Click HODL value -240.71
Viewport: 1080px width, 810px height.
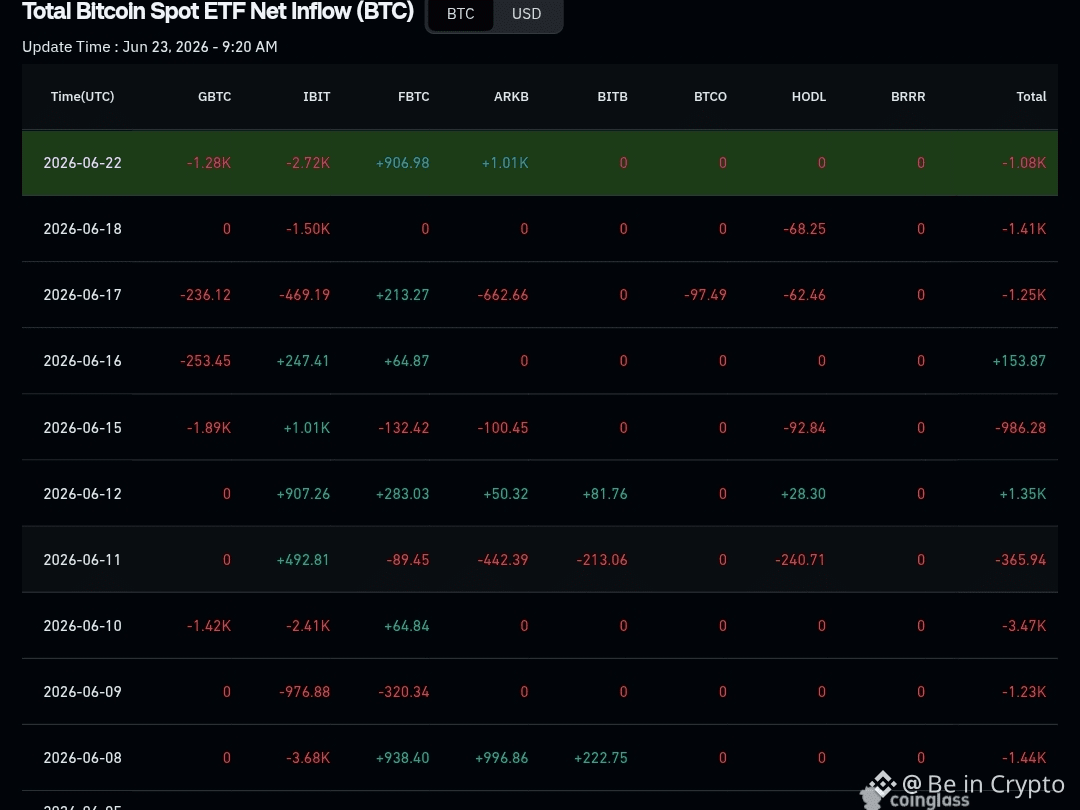tap(800, 560)
